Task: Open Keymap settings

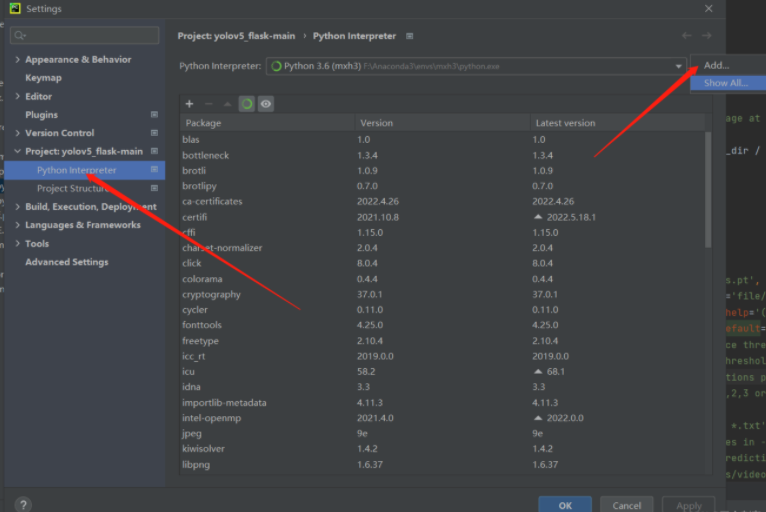Action: [43, 78]
